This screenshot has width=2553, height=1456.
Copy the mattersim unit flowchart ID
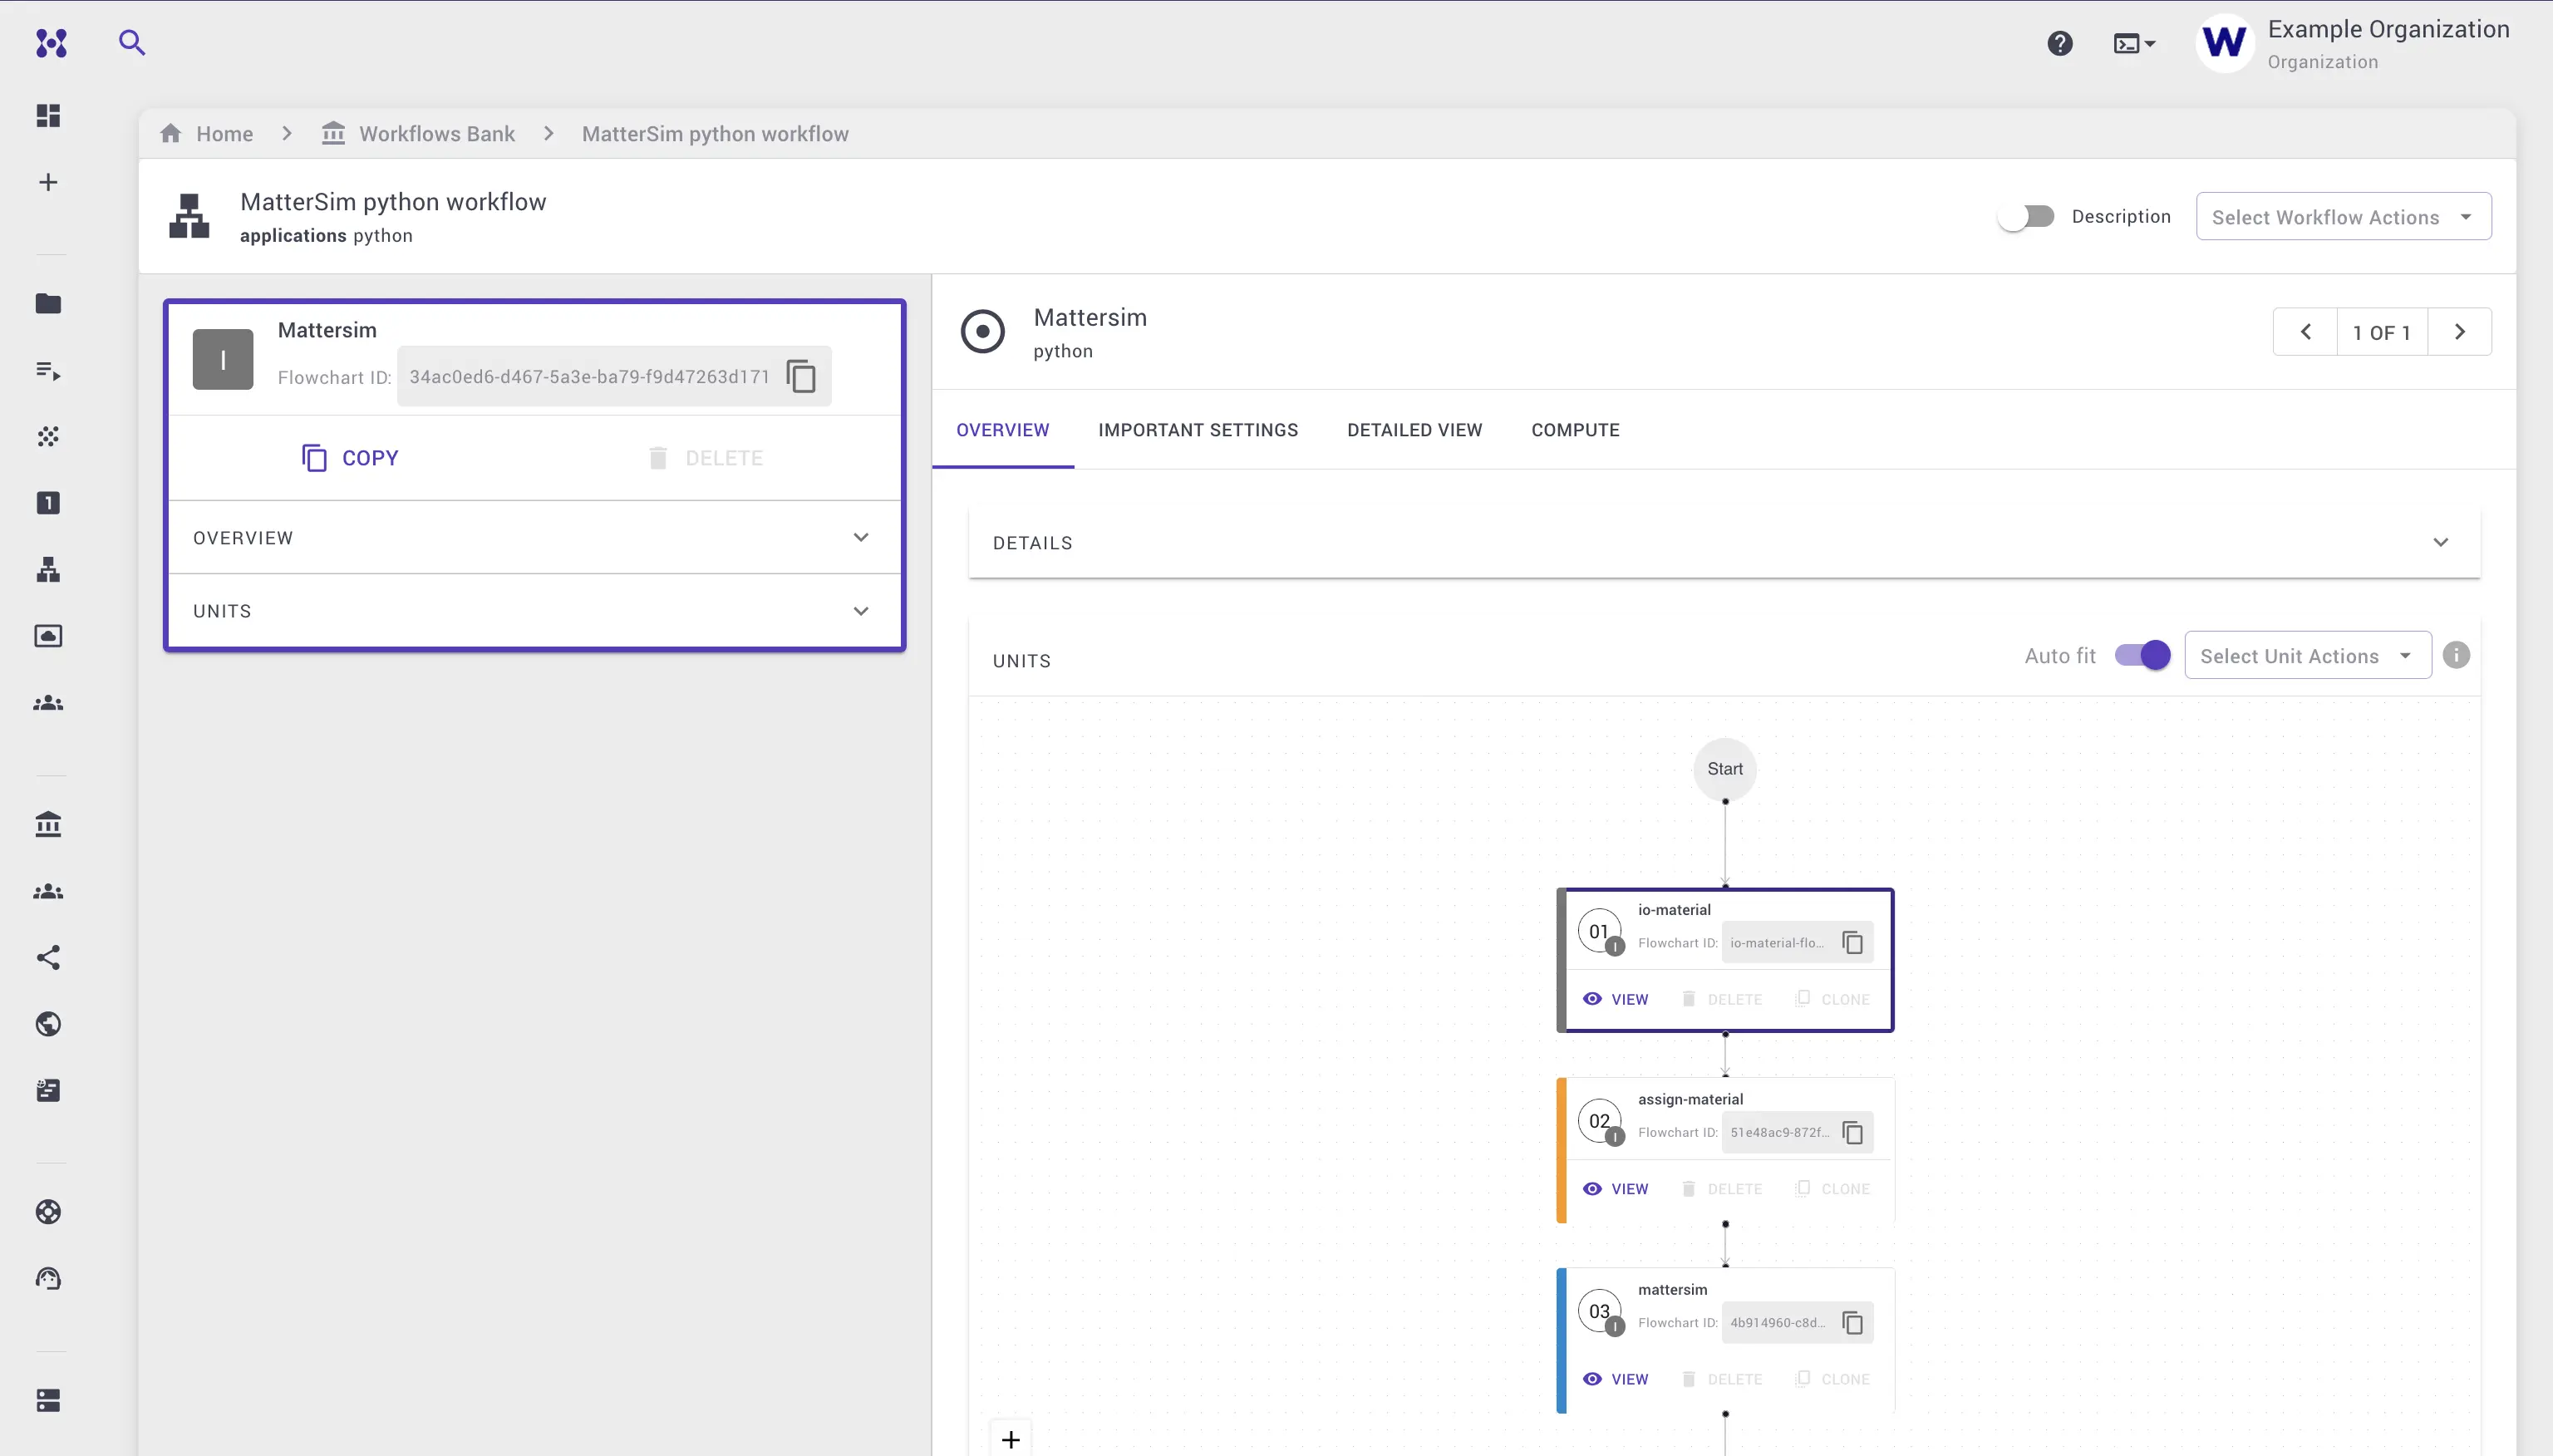click(x=1852, y=1322)
